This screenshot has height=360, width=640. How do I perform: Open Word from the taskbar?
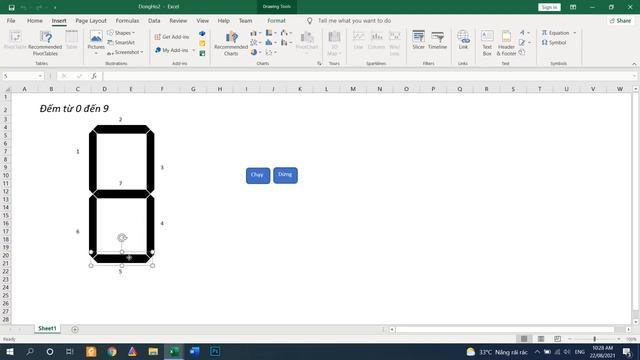pos(195,351)
